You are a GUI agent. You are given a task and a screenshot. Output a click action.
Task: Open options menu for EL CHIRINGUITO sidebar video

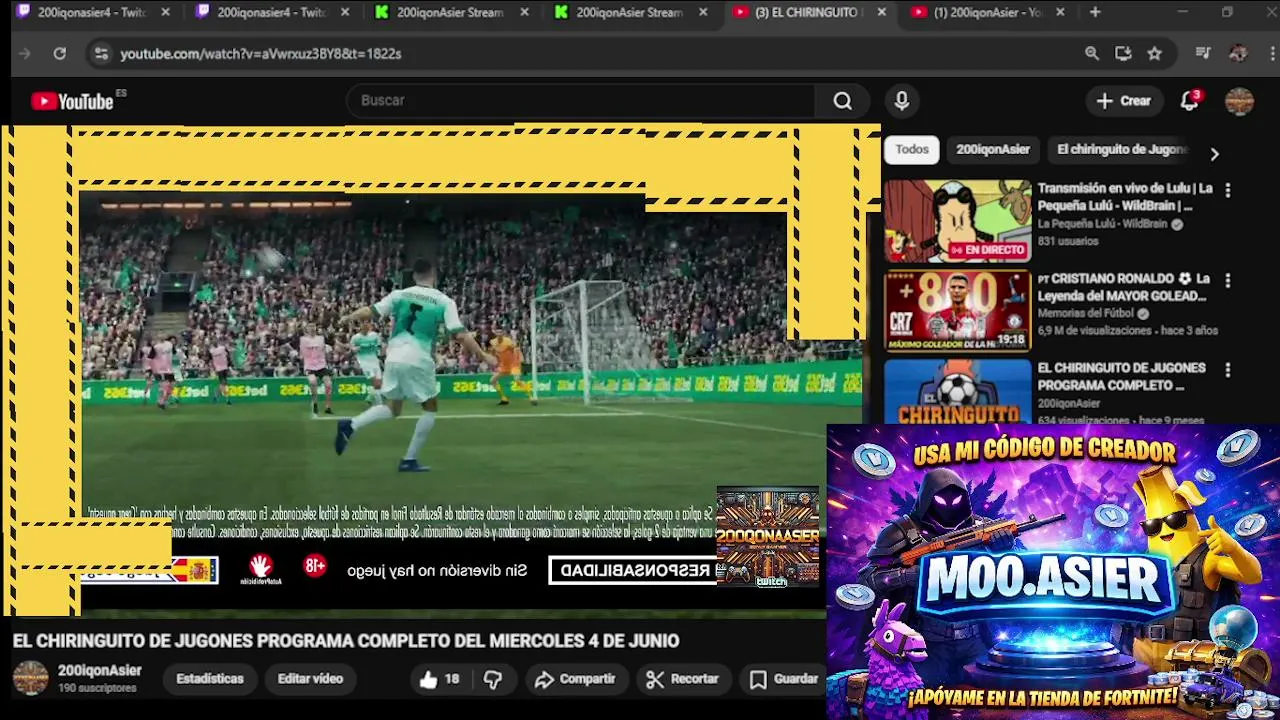point(1228,369)
